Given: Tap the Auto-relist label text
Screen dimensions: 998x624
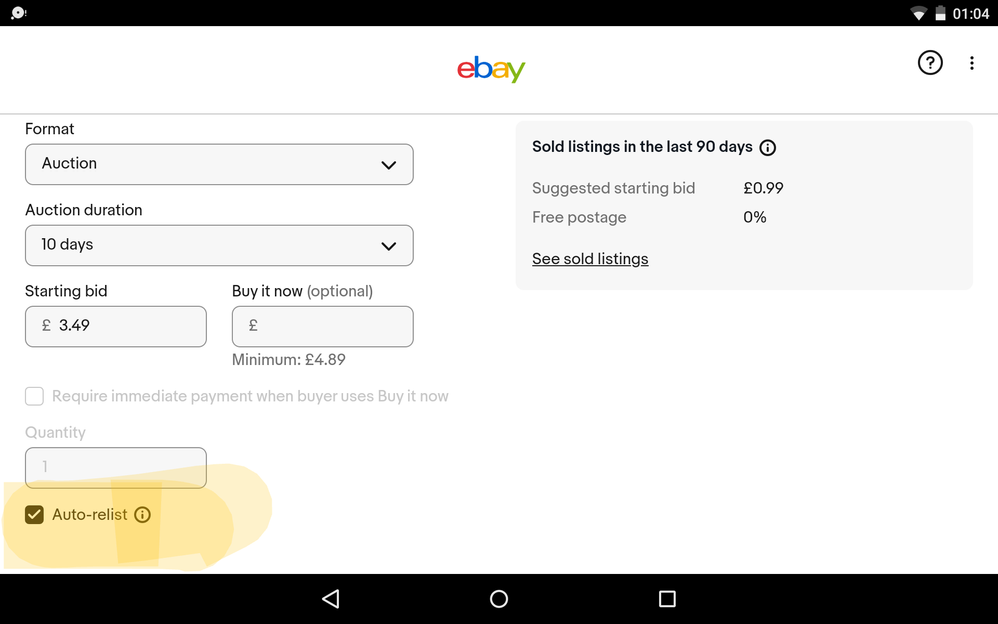Looking at the screenshot, I should [x=90, y=515].
